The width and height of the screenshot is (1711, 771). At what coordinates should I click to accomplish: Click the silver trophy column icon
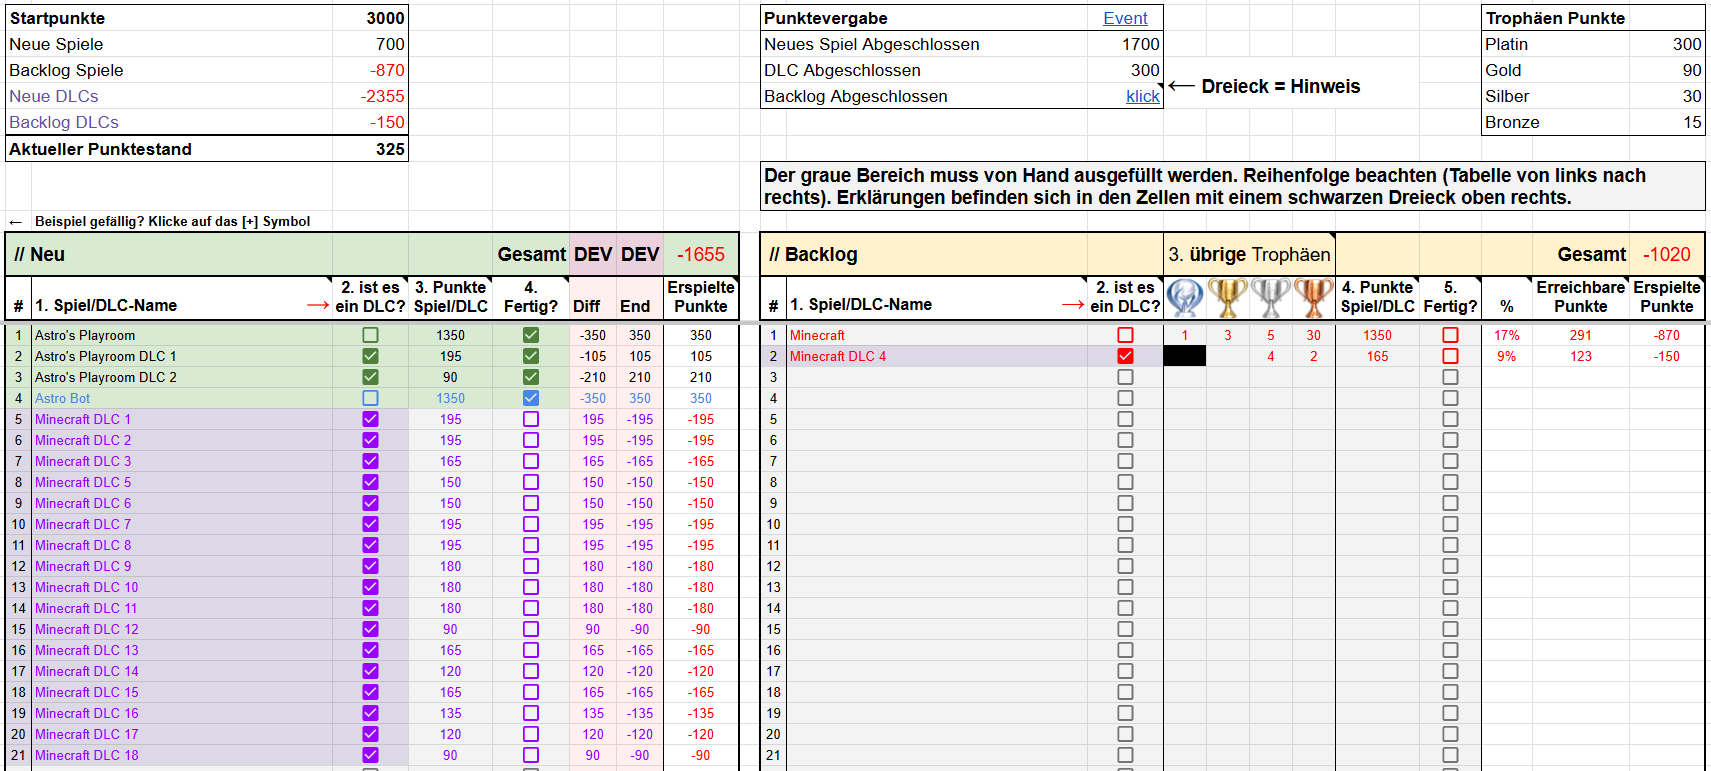pos(1270,298)
